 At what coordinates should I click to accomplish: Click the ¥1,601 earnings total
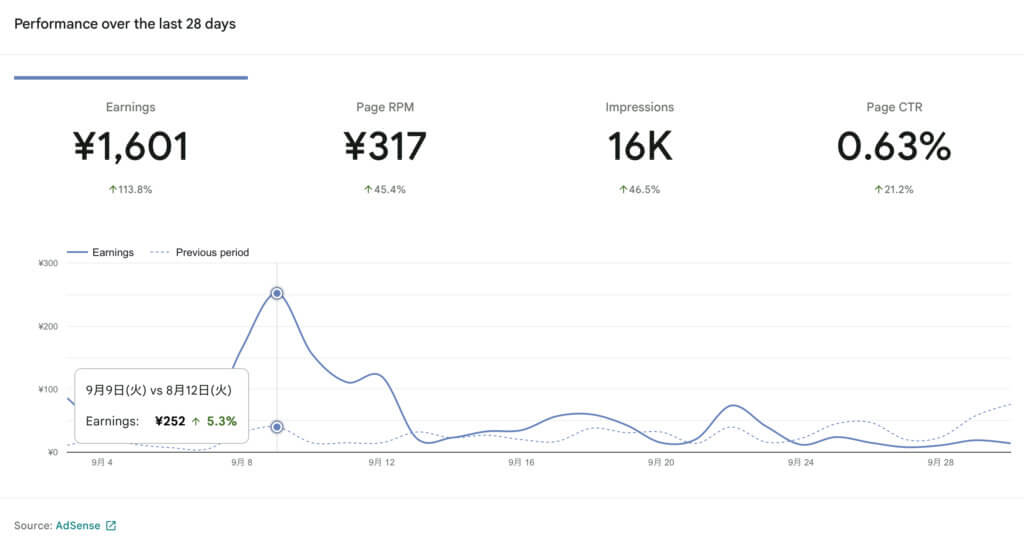[130, 147]
